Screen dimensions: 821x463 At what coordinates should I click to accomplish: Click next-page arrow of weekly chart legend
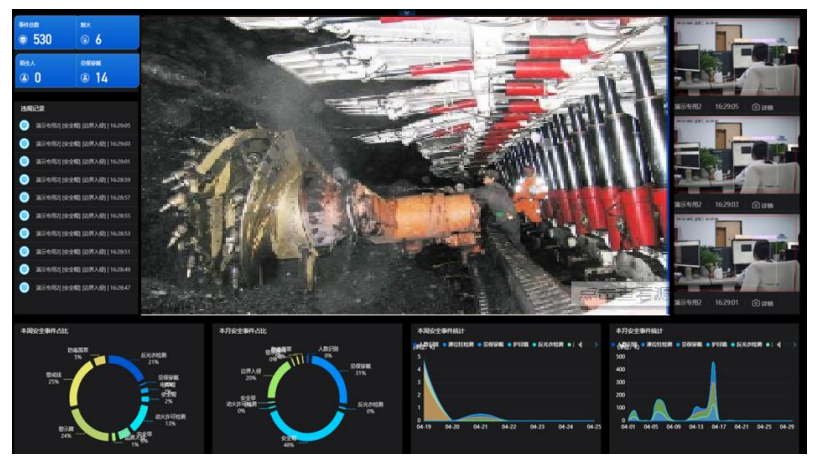coord(597,344)
